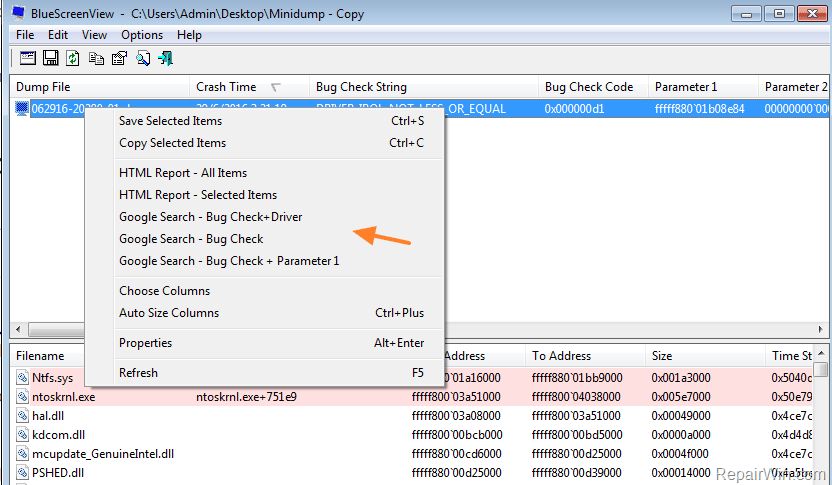
Task: Choose HTML Report - All Items
Action: click(183, 173)
